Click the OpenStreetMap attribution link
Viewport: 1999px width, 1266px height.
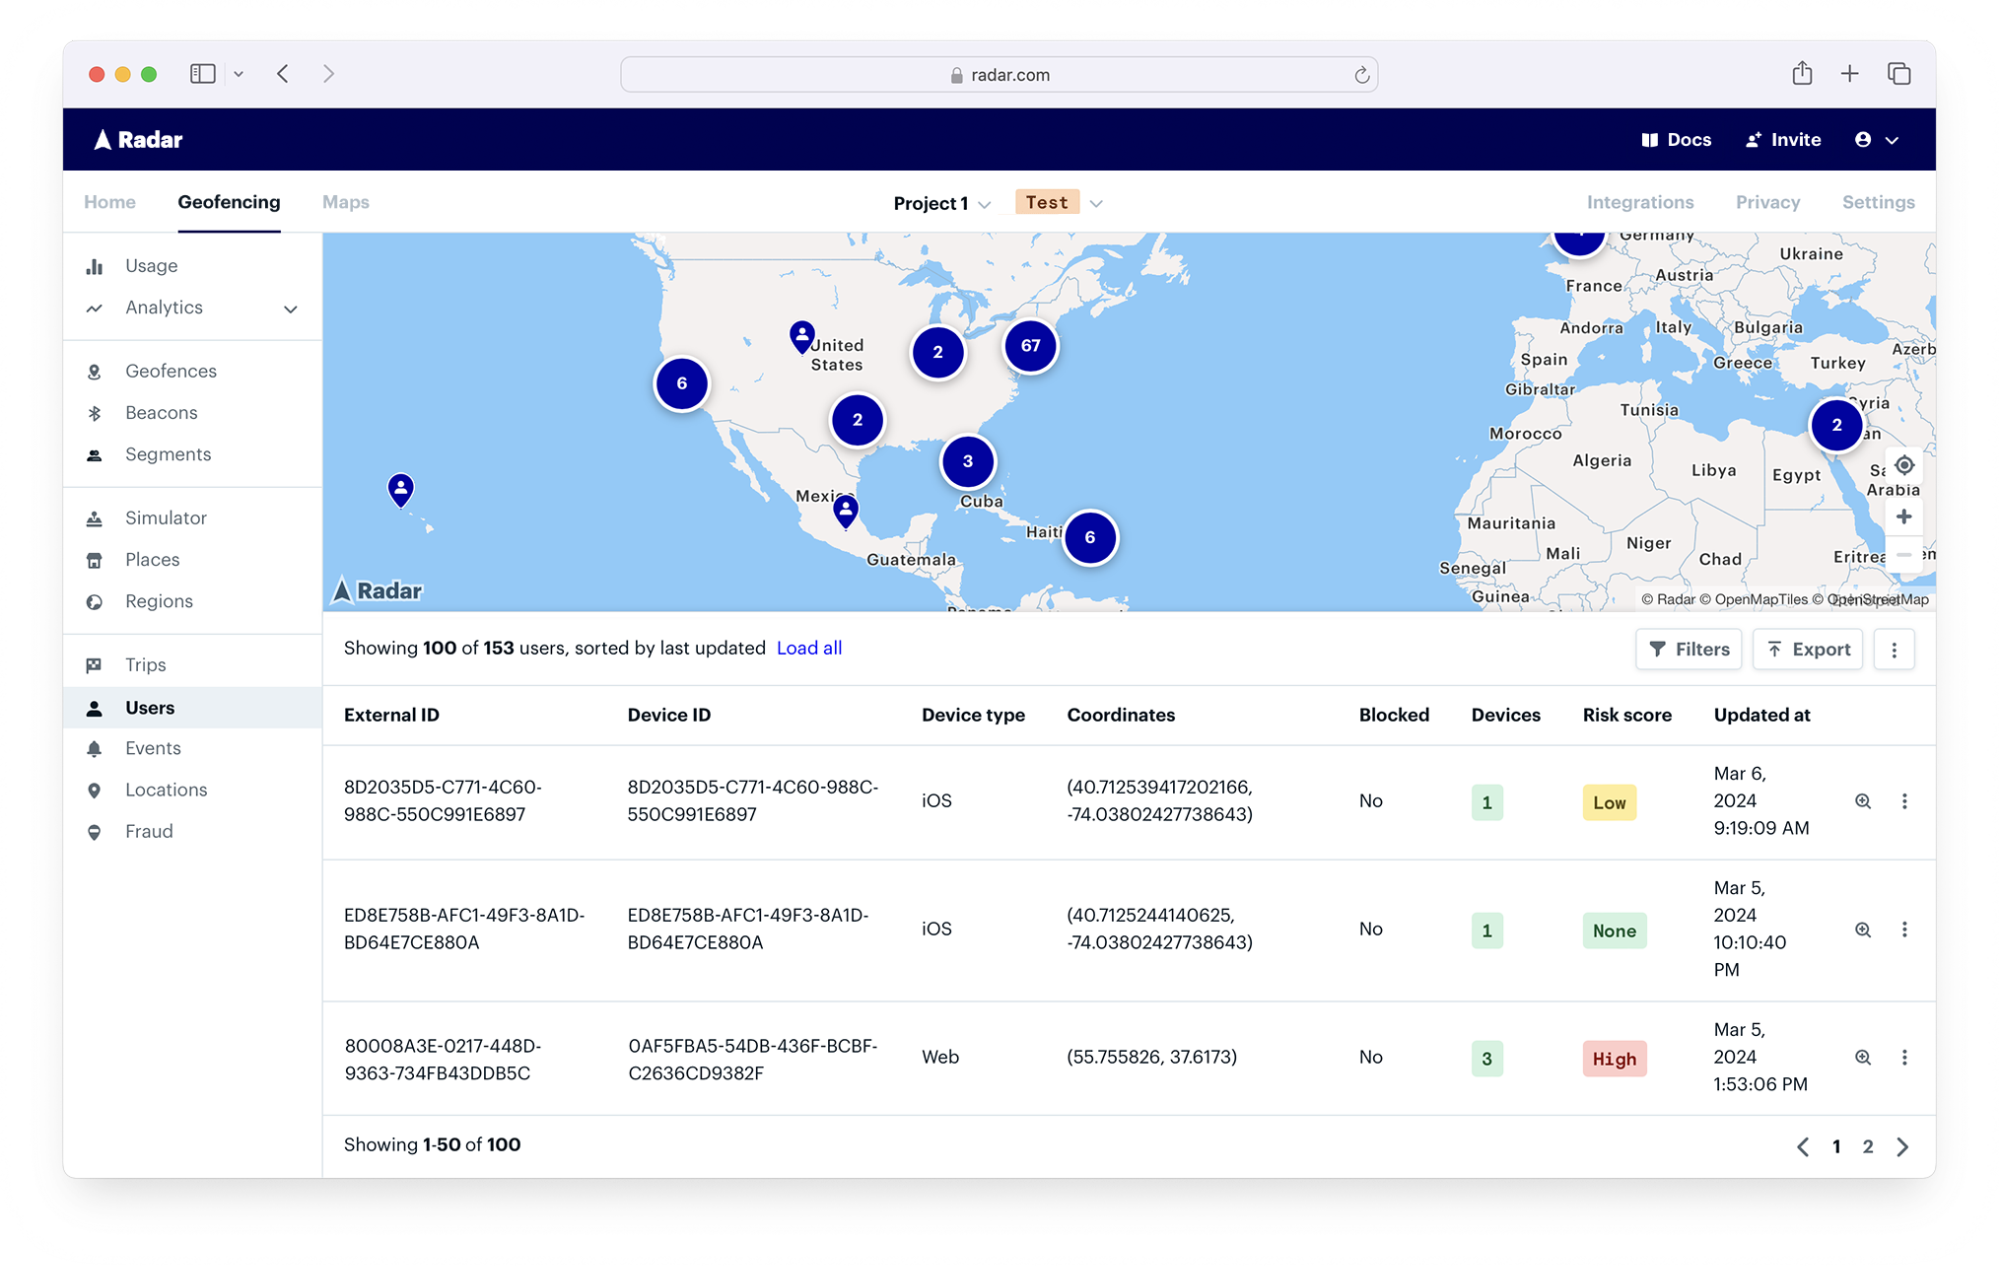point(1870,599)
